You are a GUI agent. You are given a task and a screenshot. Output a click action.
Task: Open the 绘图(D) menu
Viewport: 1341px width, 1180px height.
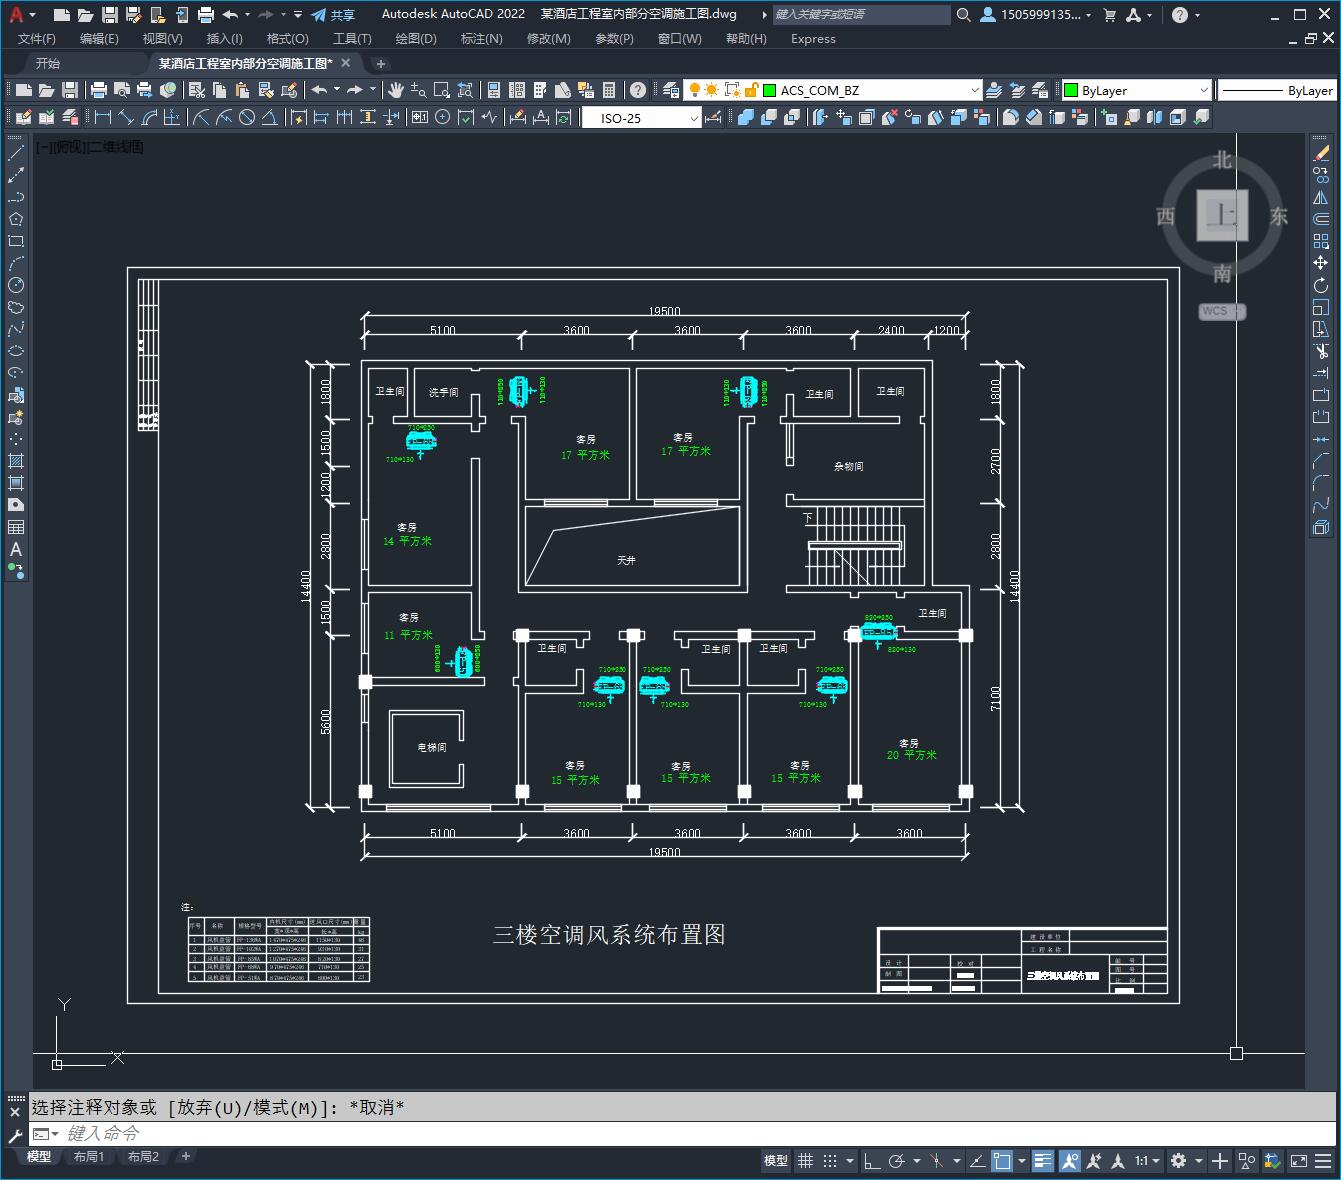point(416,39)
